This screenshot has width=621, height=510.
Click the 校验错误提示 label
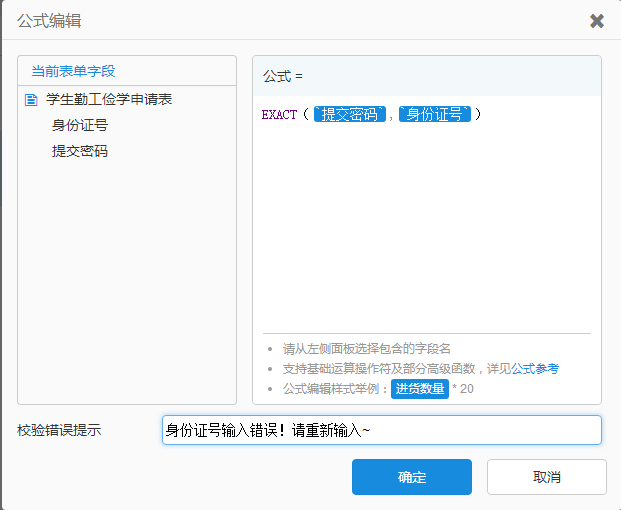coord(59,430)
